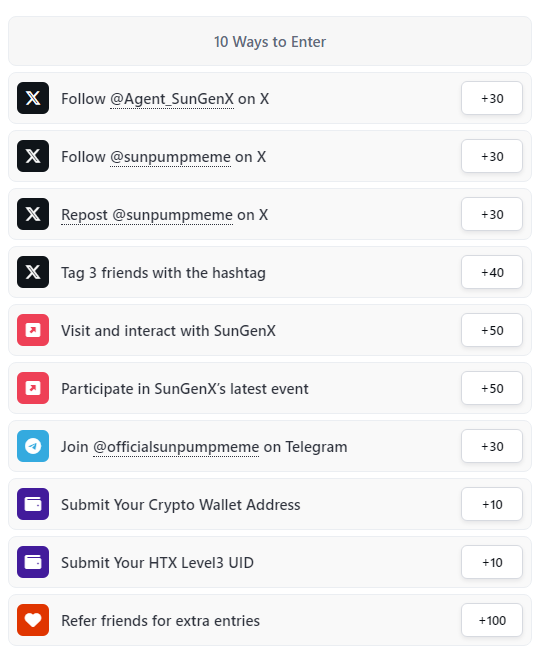Viewport: 540px width, 652px height.
Task: Click X icon beside Repost @sunpumpmeme
Action: (x=33, y=214)
